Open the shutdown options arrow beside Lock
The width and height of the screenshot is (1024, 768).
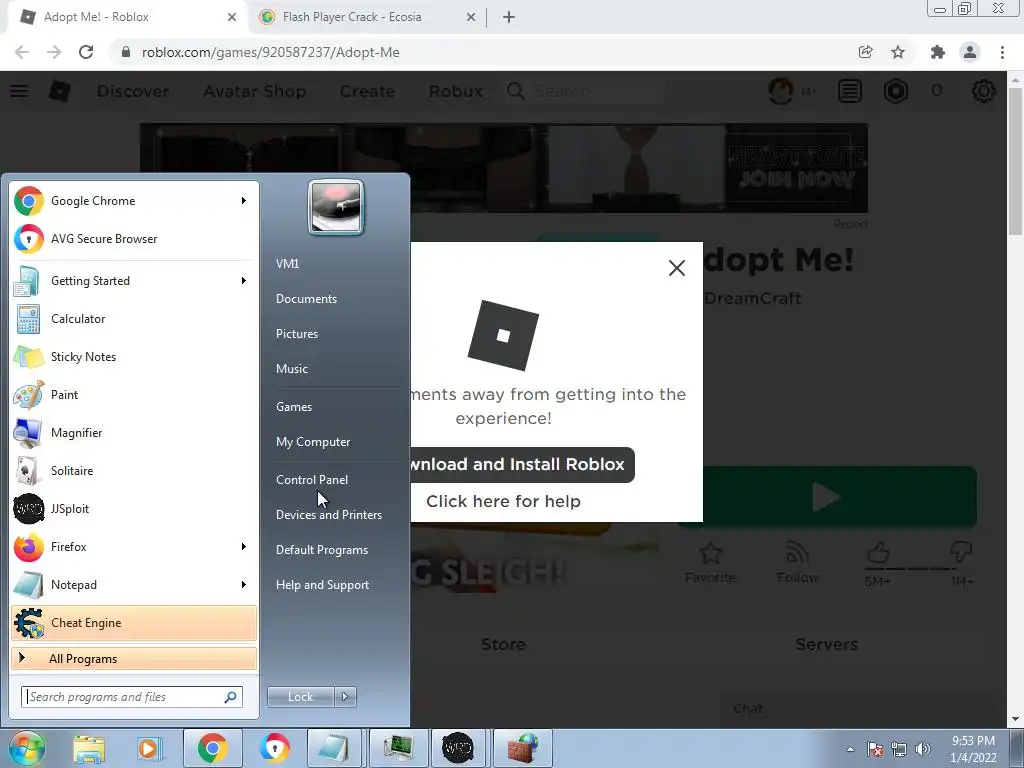[345, 697]
